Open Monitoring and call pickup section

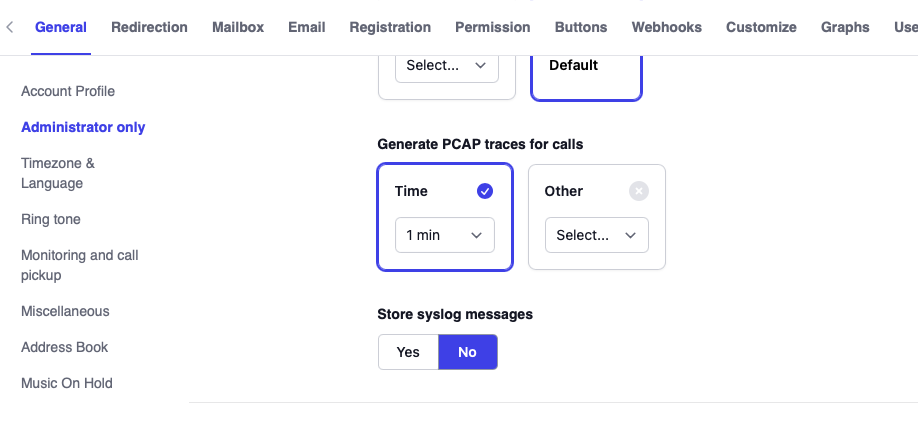[x=79, y=265]
